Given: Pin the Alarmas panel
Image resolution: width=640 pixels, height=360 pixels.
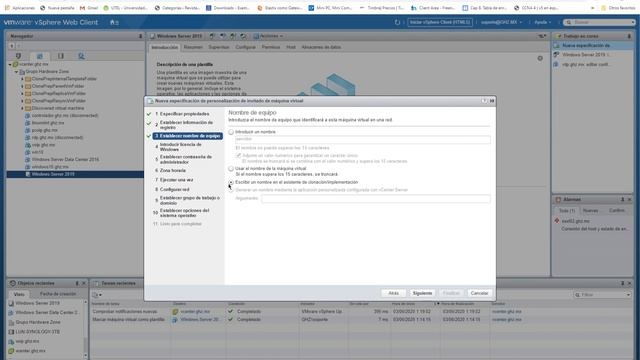Looking at the screenshot, I should tap(622, 200).
